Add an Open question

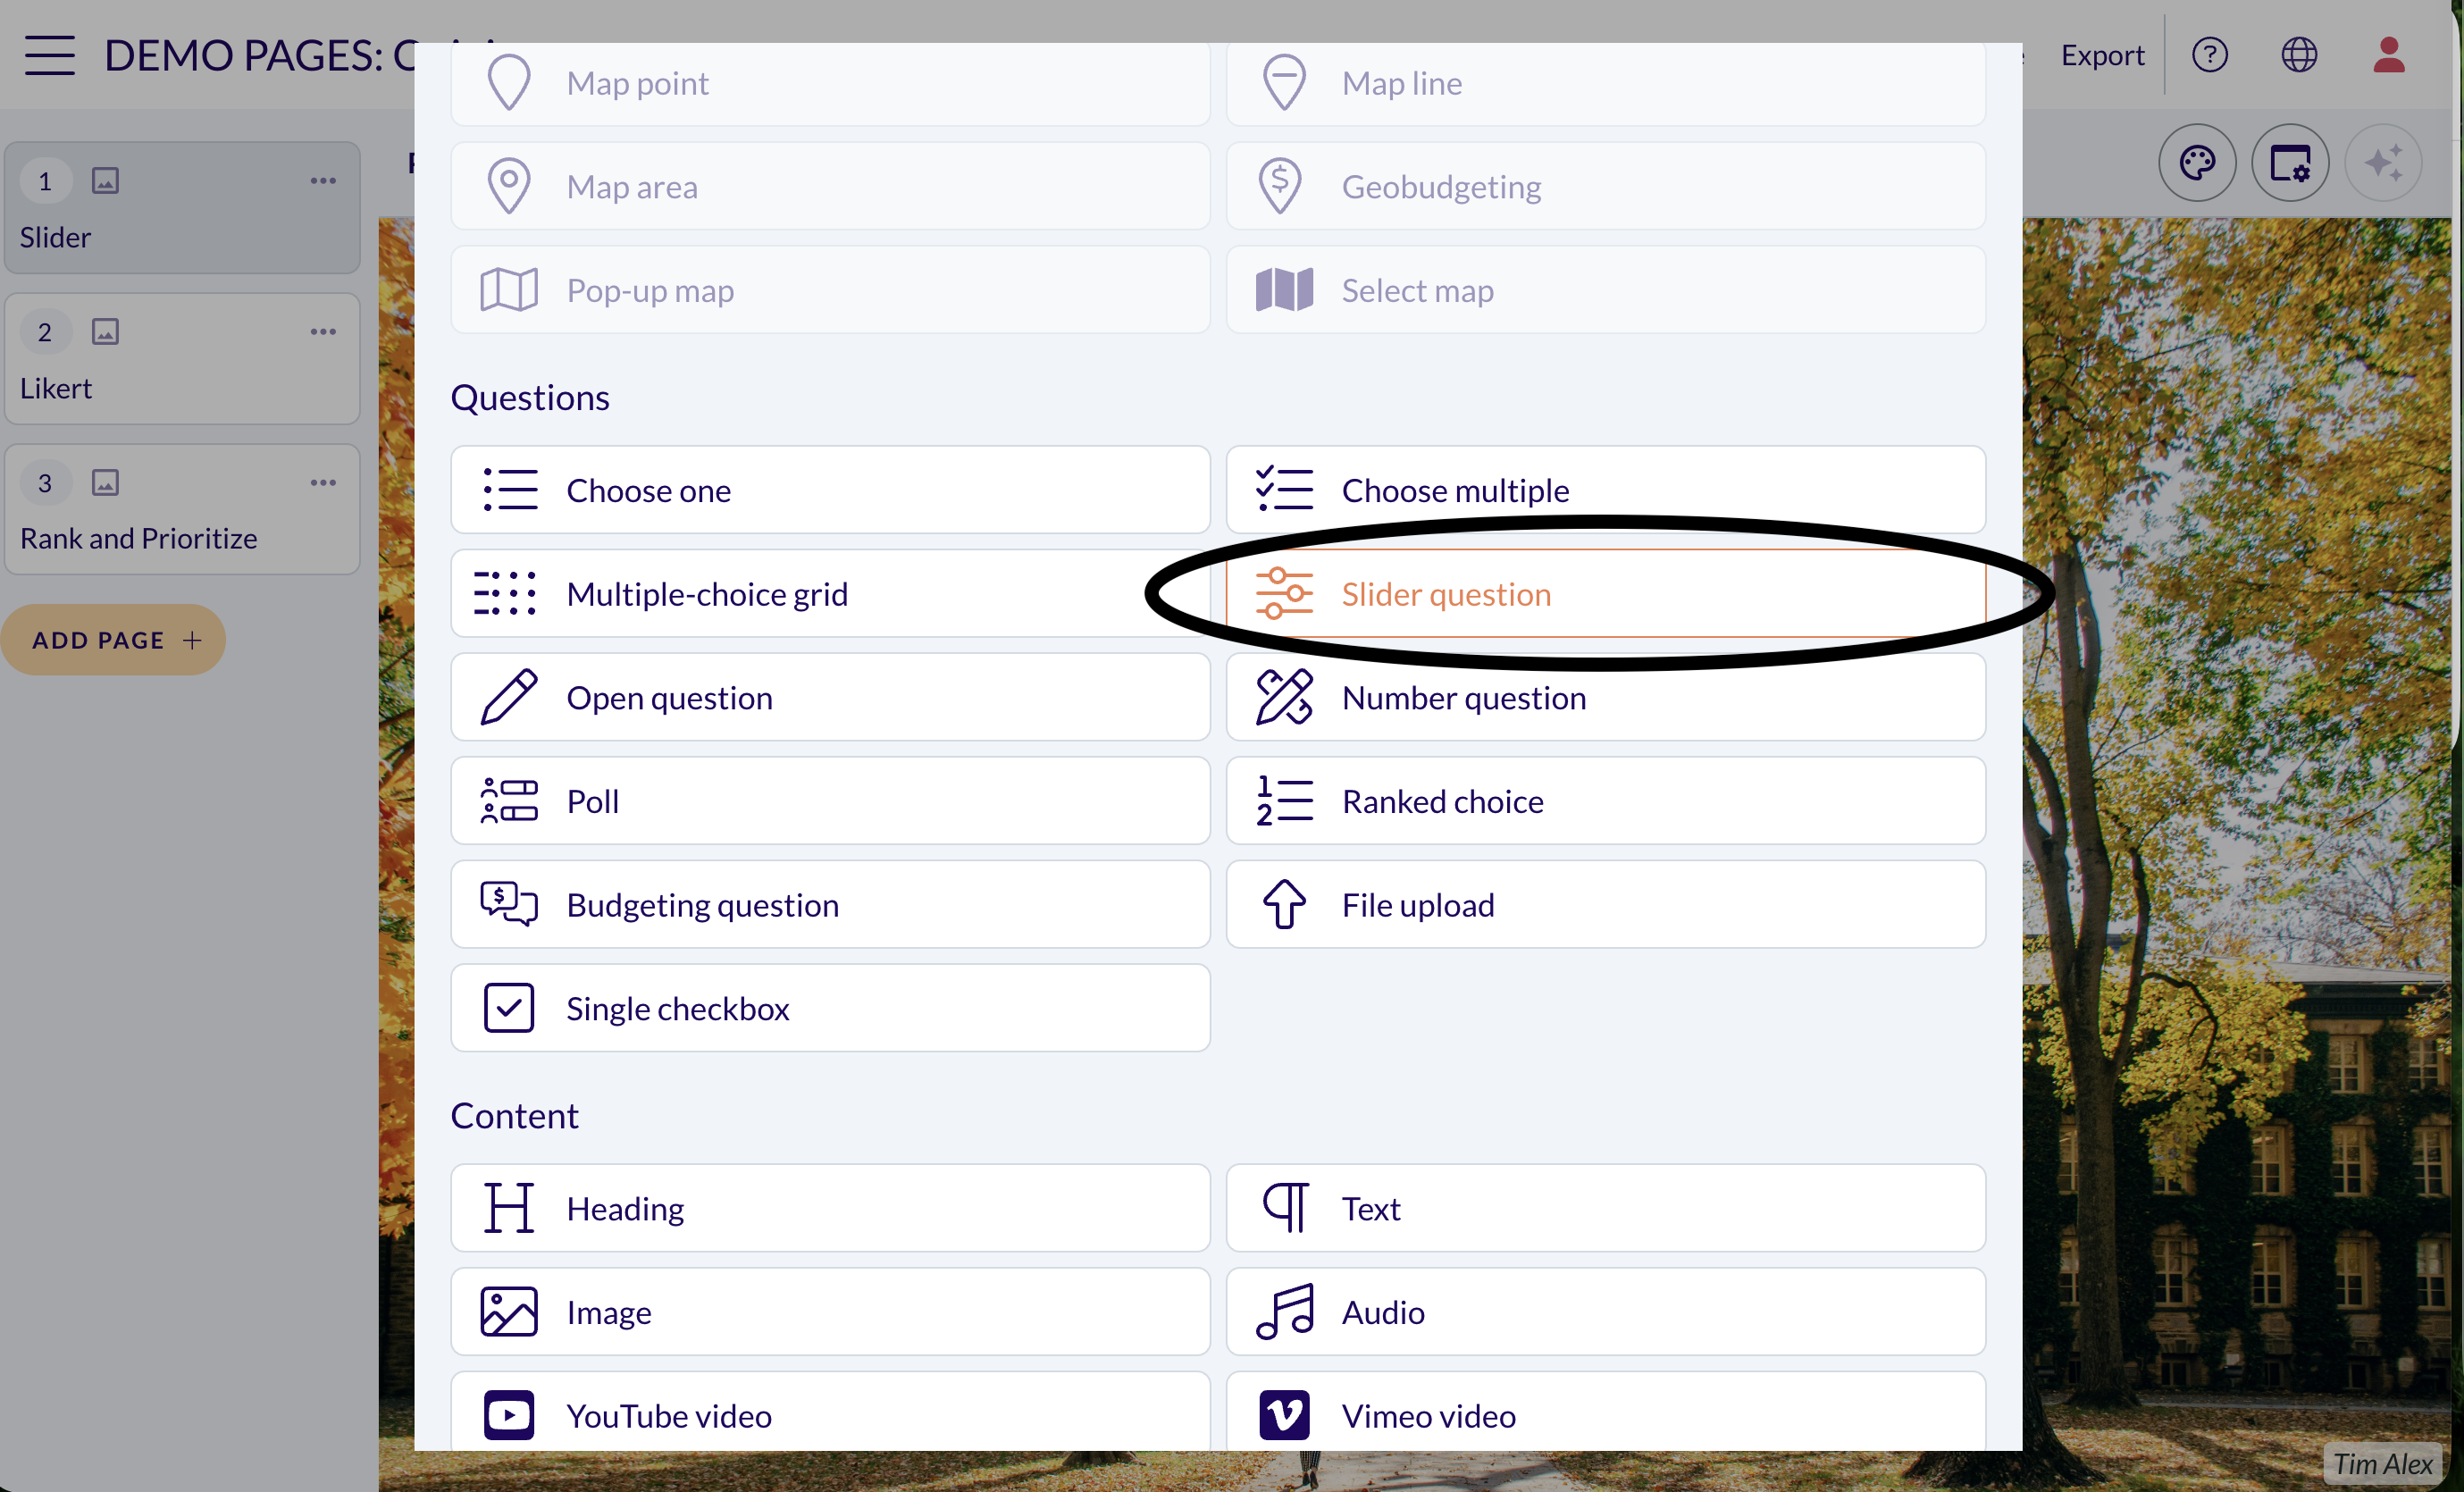click(830, 698)
